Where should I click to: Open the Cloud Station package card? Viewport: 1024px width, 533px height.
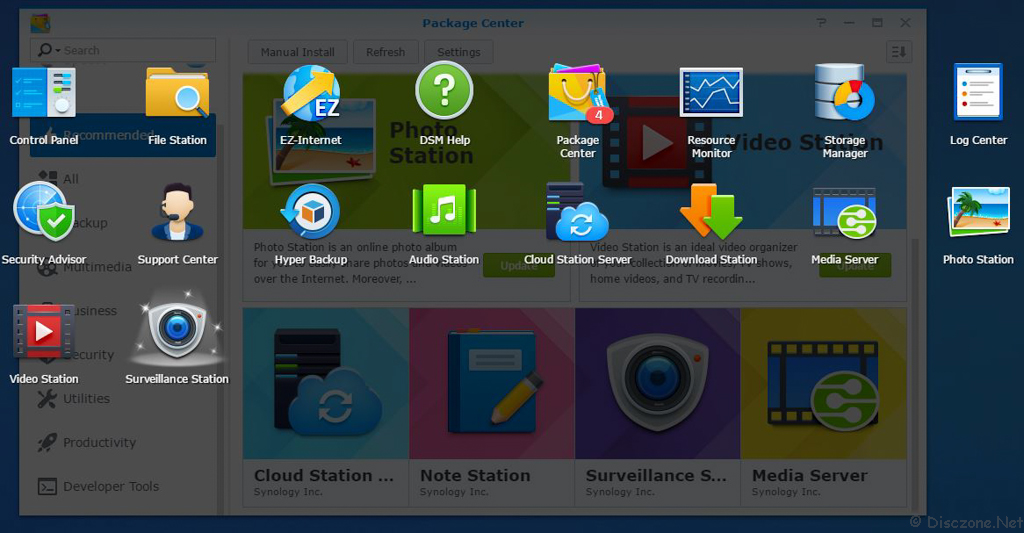click(x=326, y=407)
